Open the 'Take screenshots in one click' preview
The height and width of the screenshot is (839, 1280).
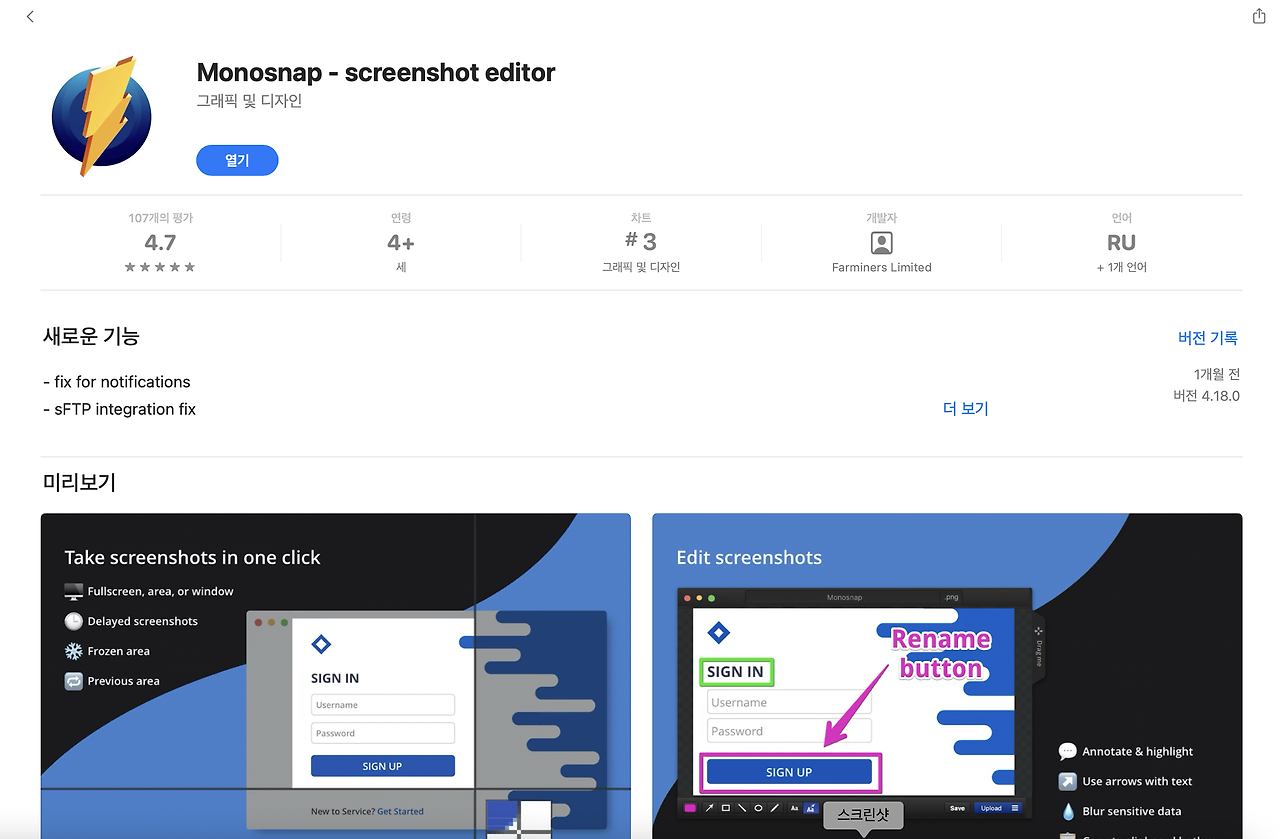336,676
